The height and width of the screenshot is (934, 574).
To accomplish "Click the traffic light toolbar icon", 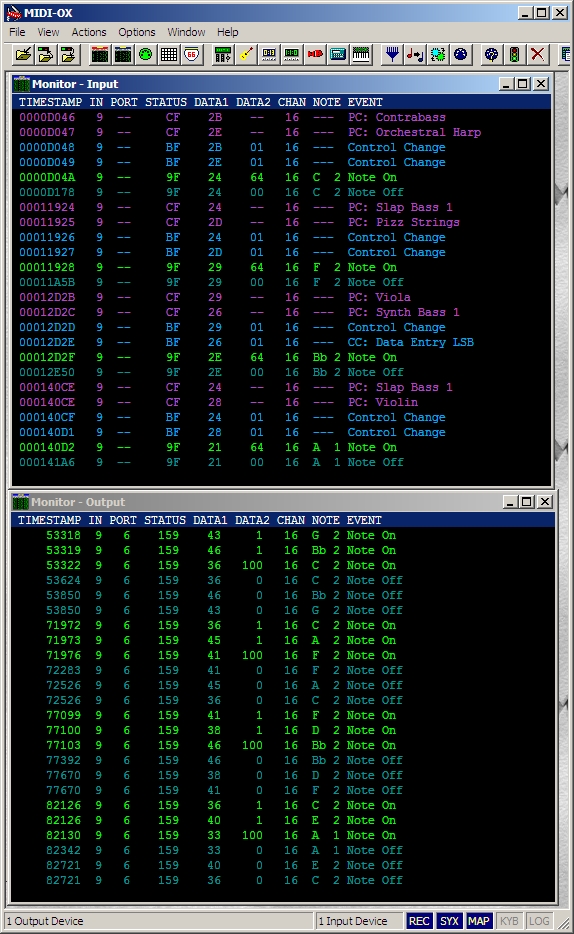I will tap(514, 55).
